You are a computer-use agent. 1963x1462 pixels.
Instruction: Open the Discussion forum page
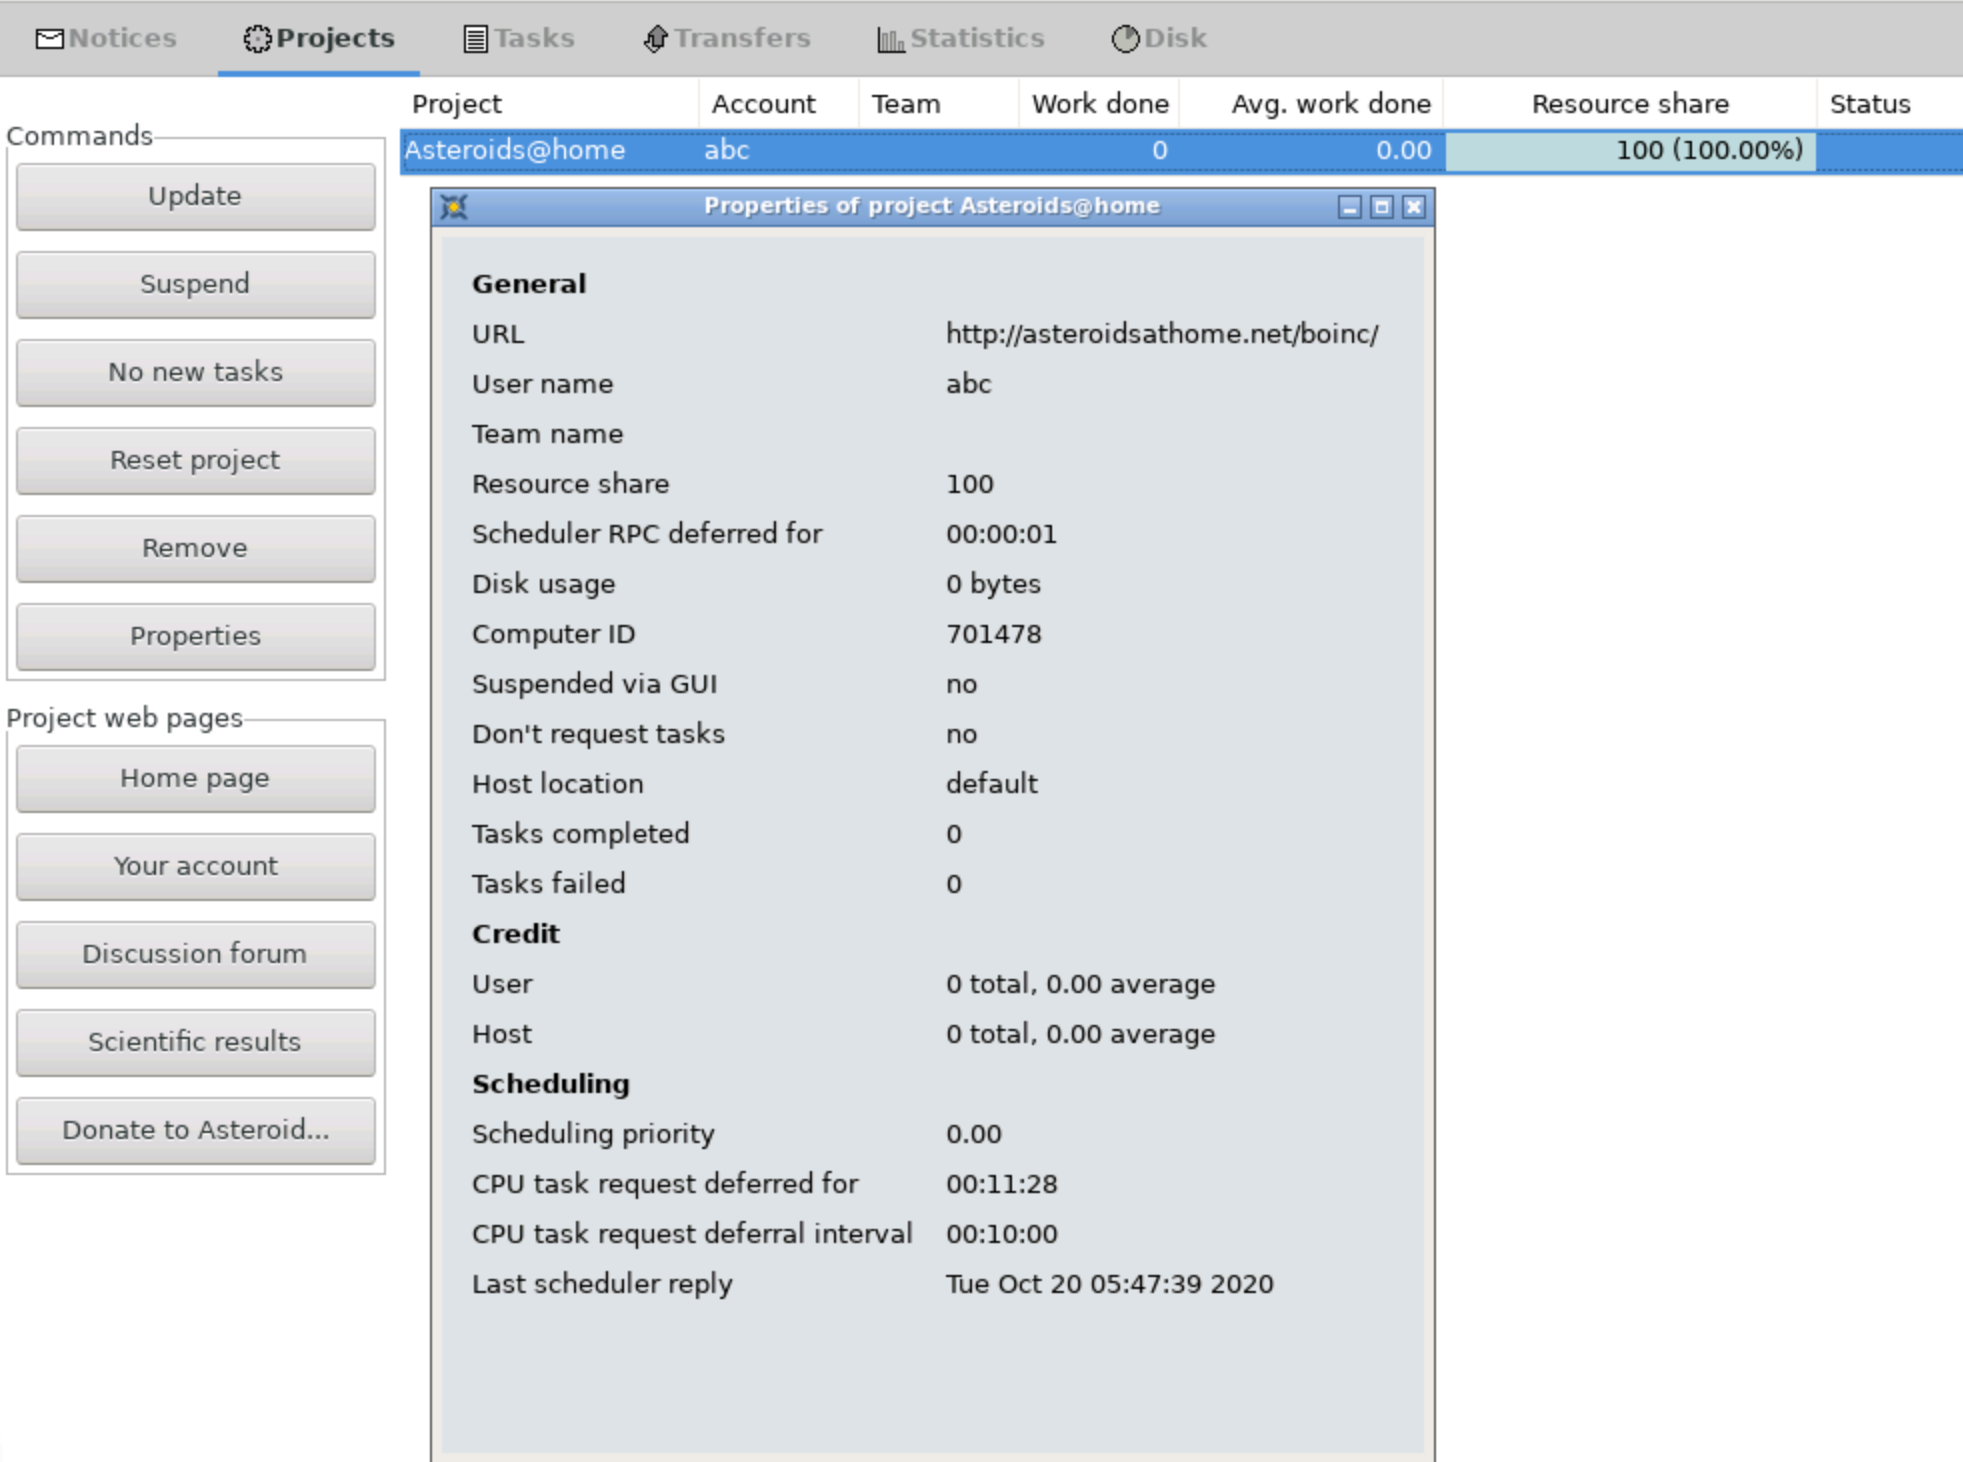coord(195,954)
